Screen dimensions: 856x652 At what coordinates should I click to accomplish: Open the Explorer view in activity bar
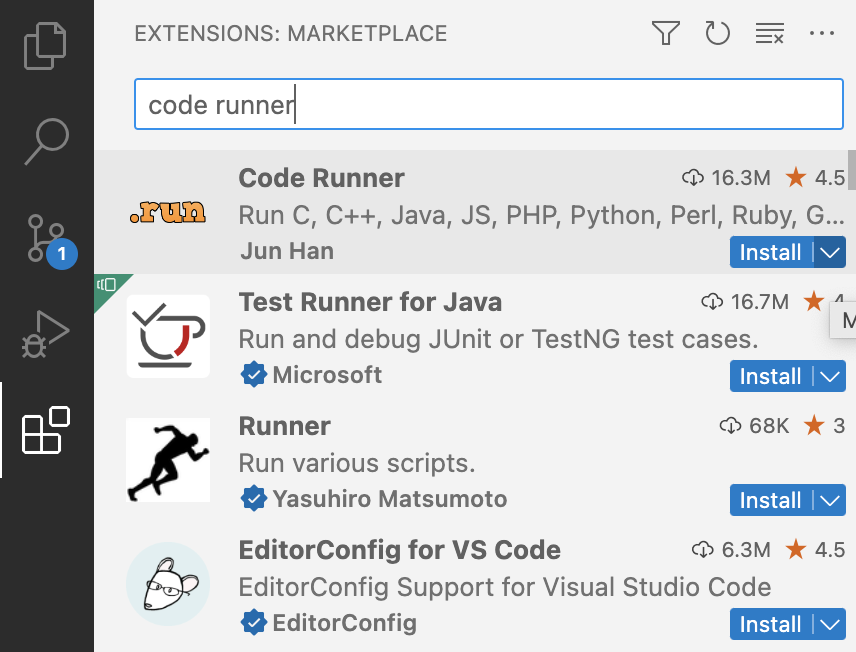coord(46,47)
